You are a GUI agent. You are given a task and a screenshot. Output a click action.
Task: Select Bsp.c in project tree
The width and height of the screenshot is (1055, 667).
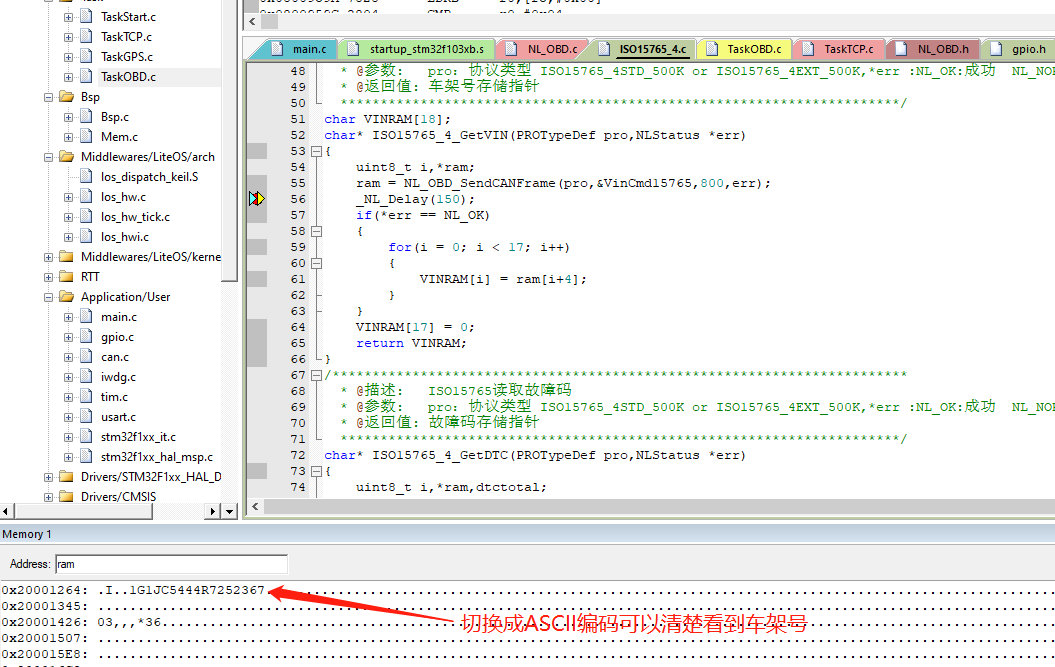tap(114, 116)
